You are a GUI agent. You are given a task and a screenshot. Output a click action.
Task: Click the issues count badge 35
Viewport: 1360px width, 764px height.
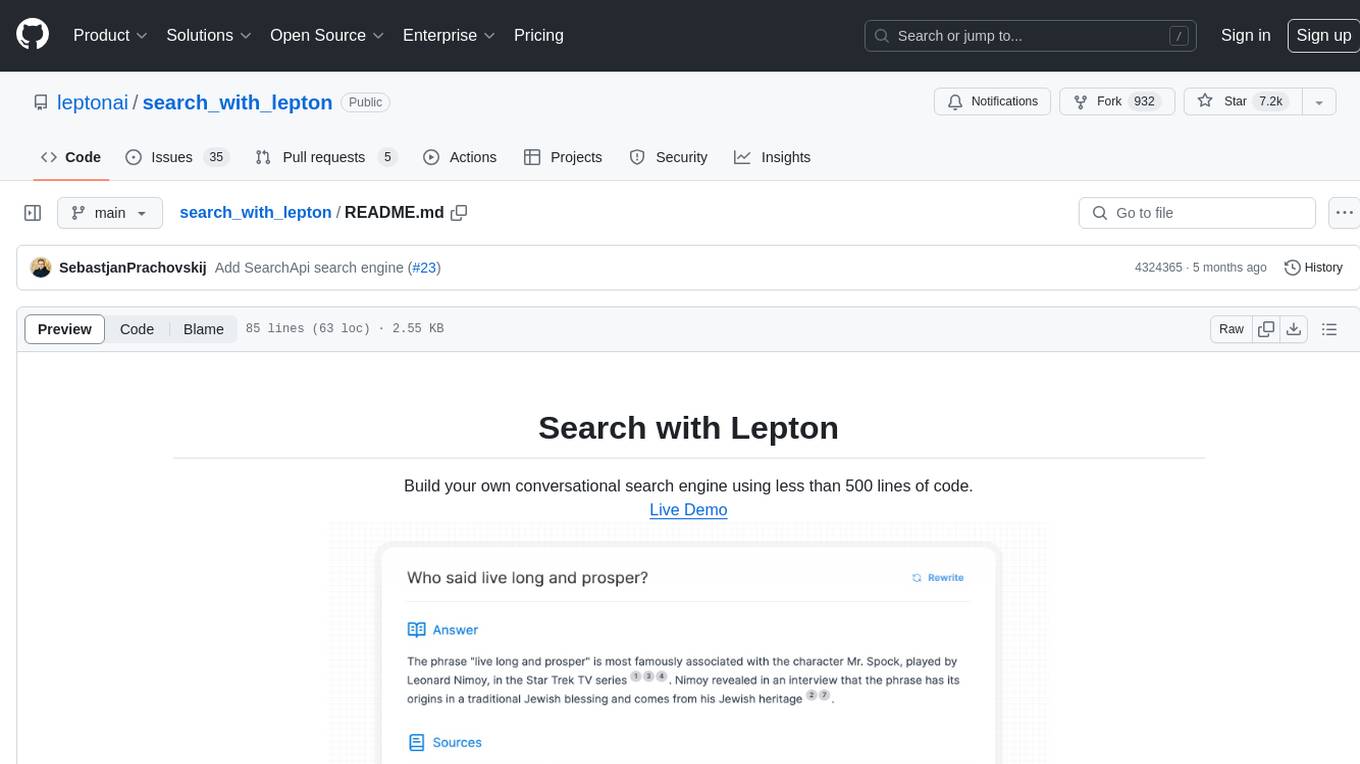tap(215, 157)
